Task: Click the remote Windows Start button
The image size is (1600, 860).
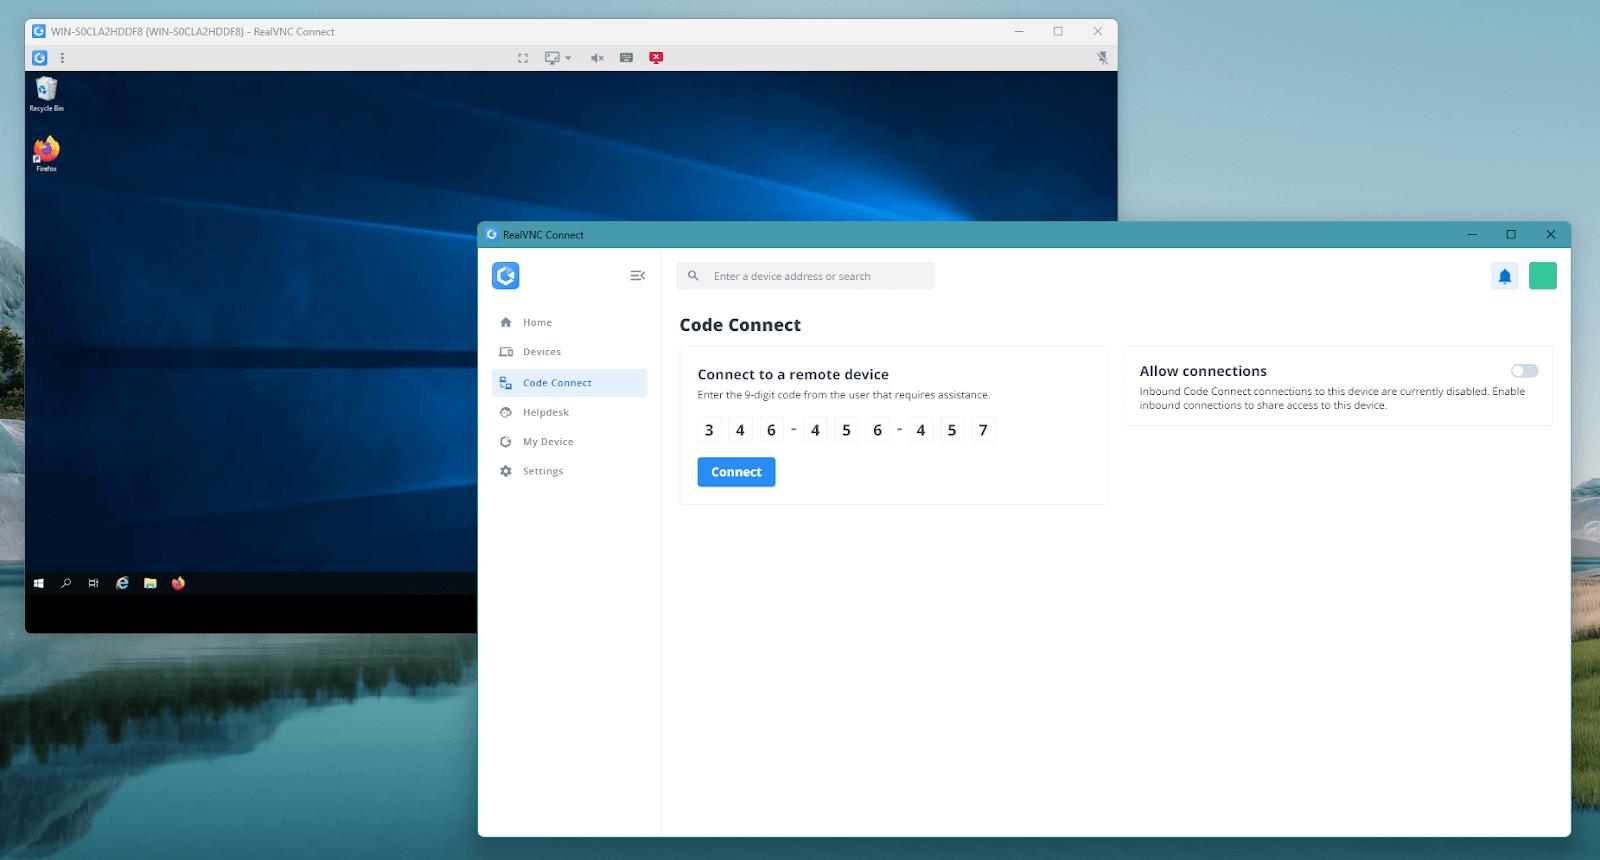Action: click(x=39, y=583)
